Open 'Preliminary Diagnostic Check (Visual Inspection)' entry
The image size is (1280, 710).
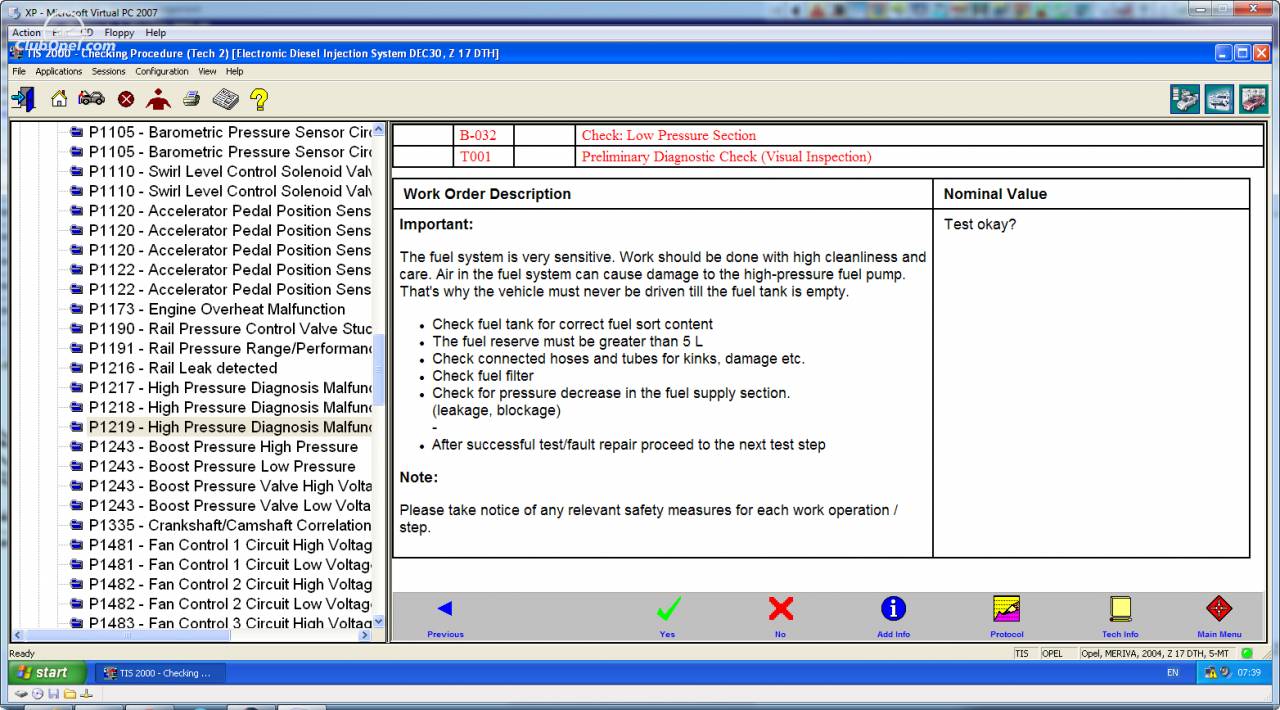[x=727, y=156]
